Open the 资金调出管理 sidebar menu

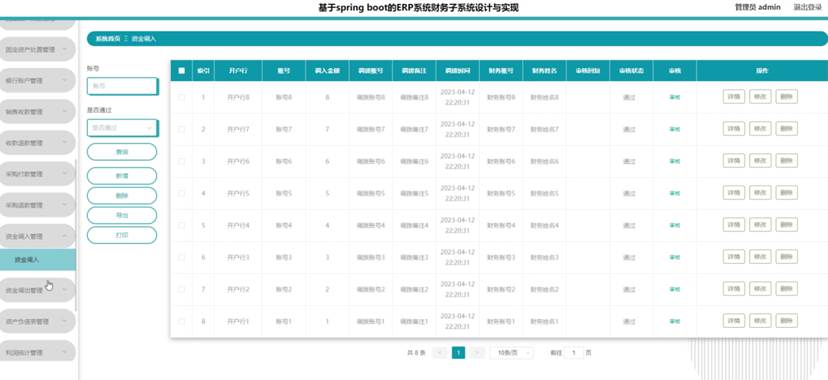[36, 290]
